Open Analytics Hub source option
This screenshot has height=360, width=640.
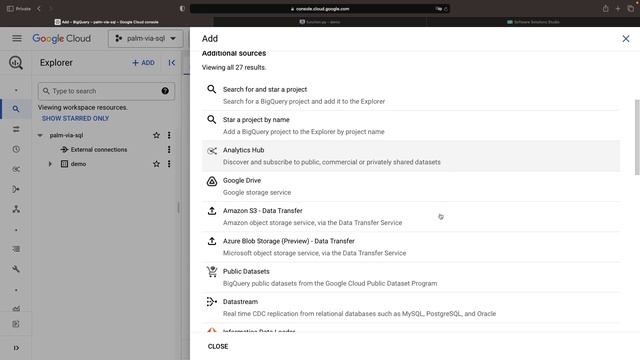tap(411, 156)
